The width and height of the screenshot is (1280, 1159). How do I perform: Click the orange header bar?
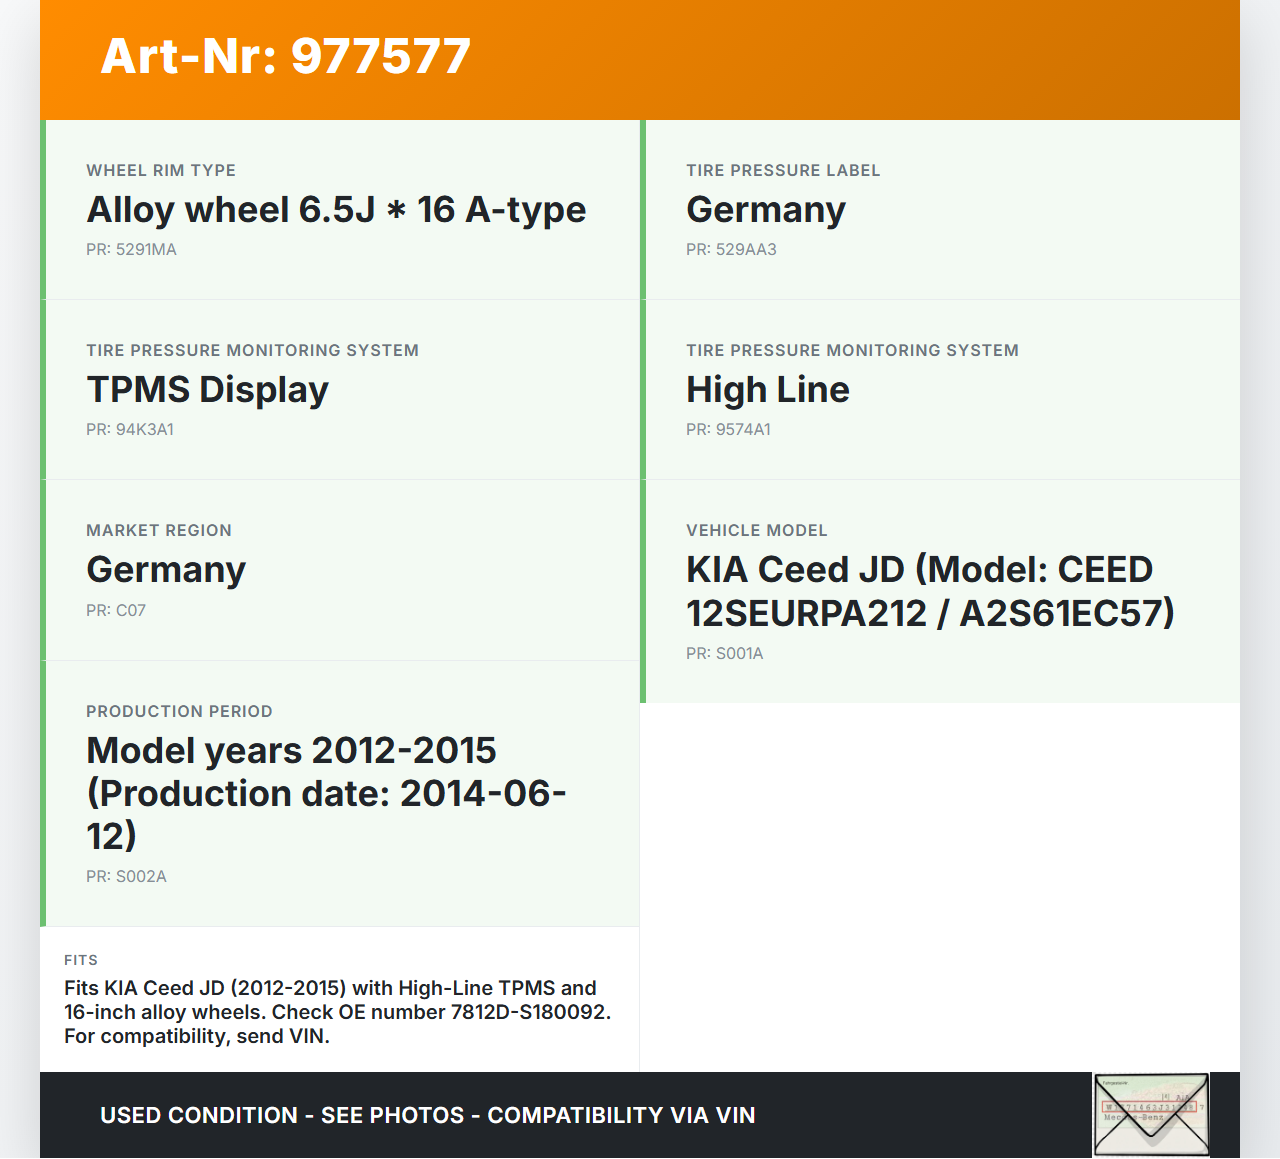pyautogui.click(x=640, y=60)
